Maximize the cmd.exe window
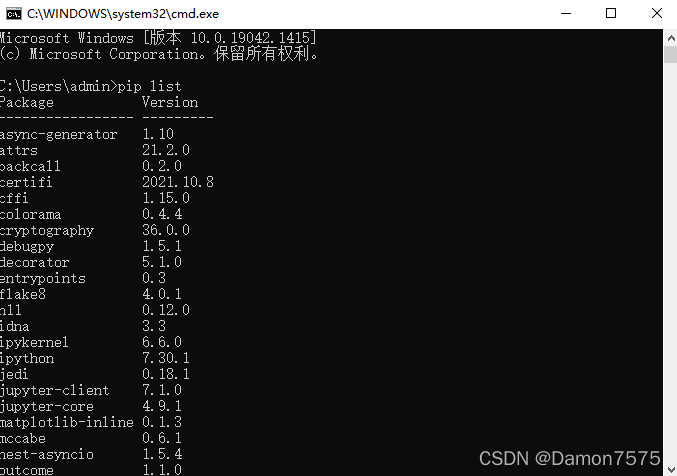The height and width of the screenshot is (476, 677). [x=611, y=13]
